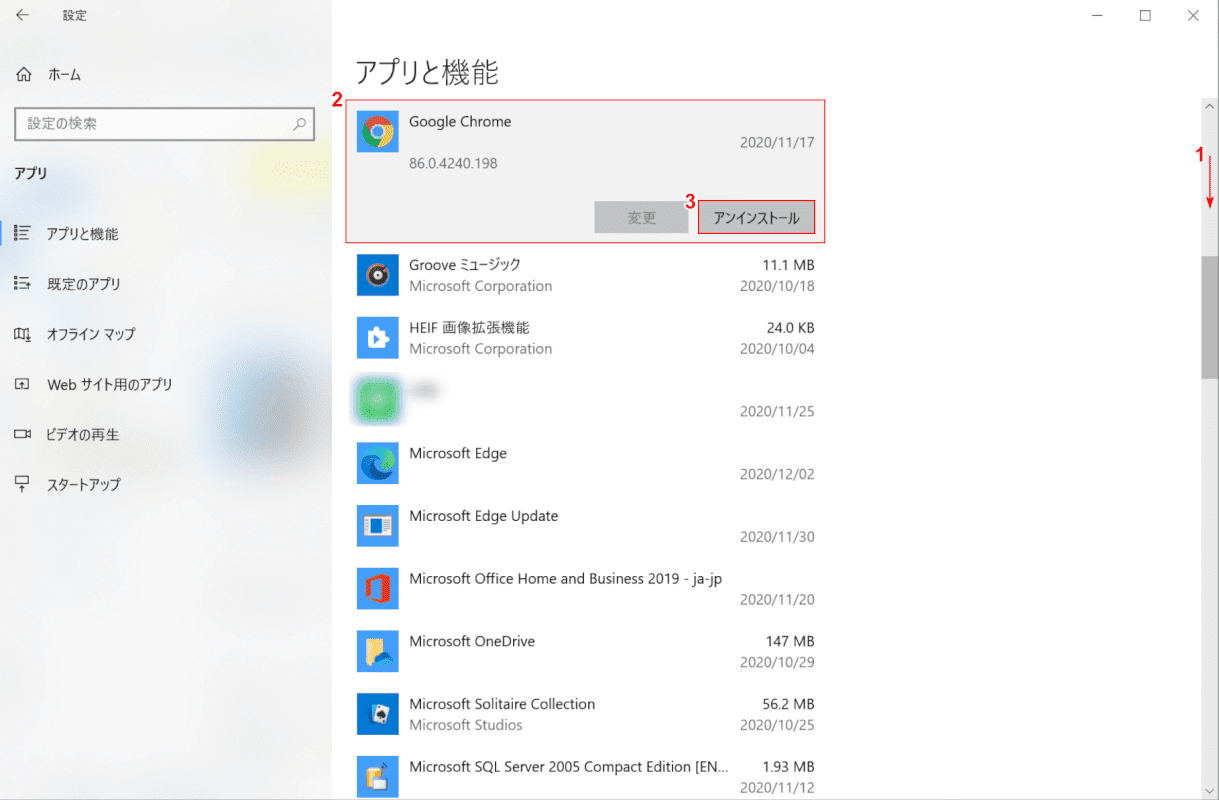Screen dimensions: 1219x800
Task: Click the Microsoft Studios publisher text
Action: coord(466,725)
